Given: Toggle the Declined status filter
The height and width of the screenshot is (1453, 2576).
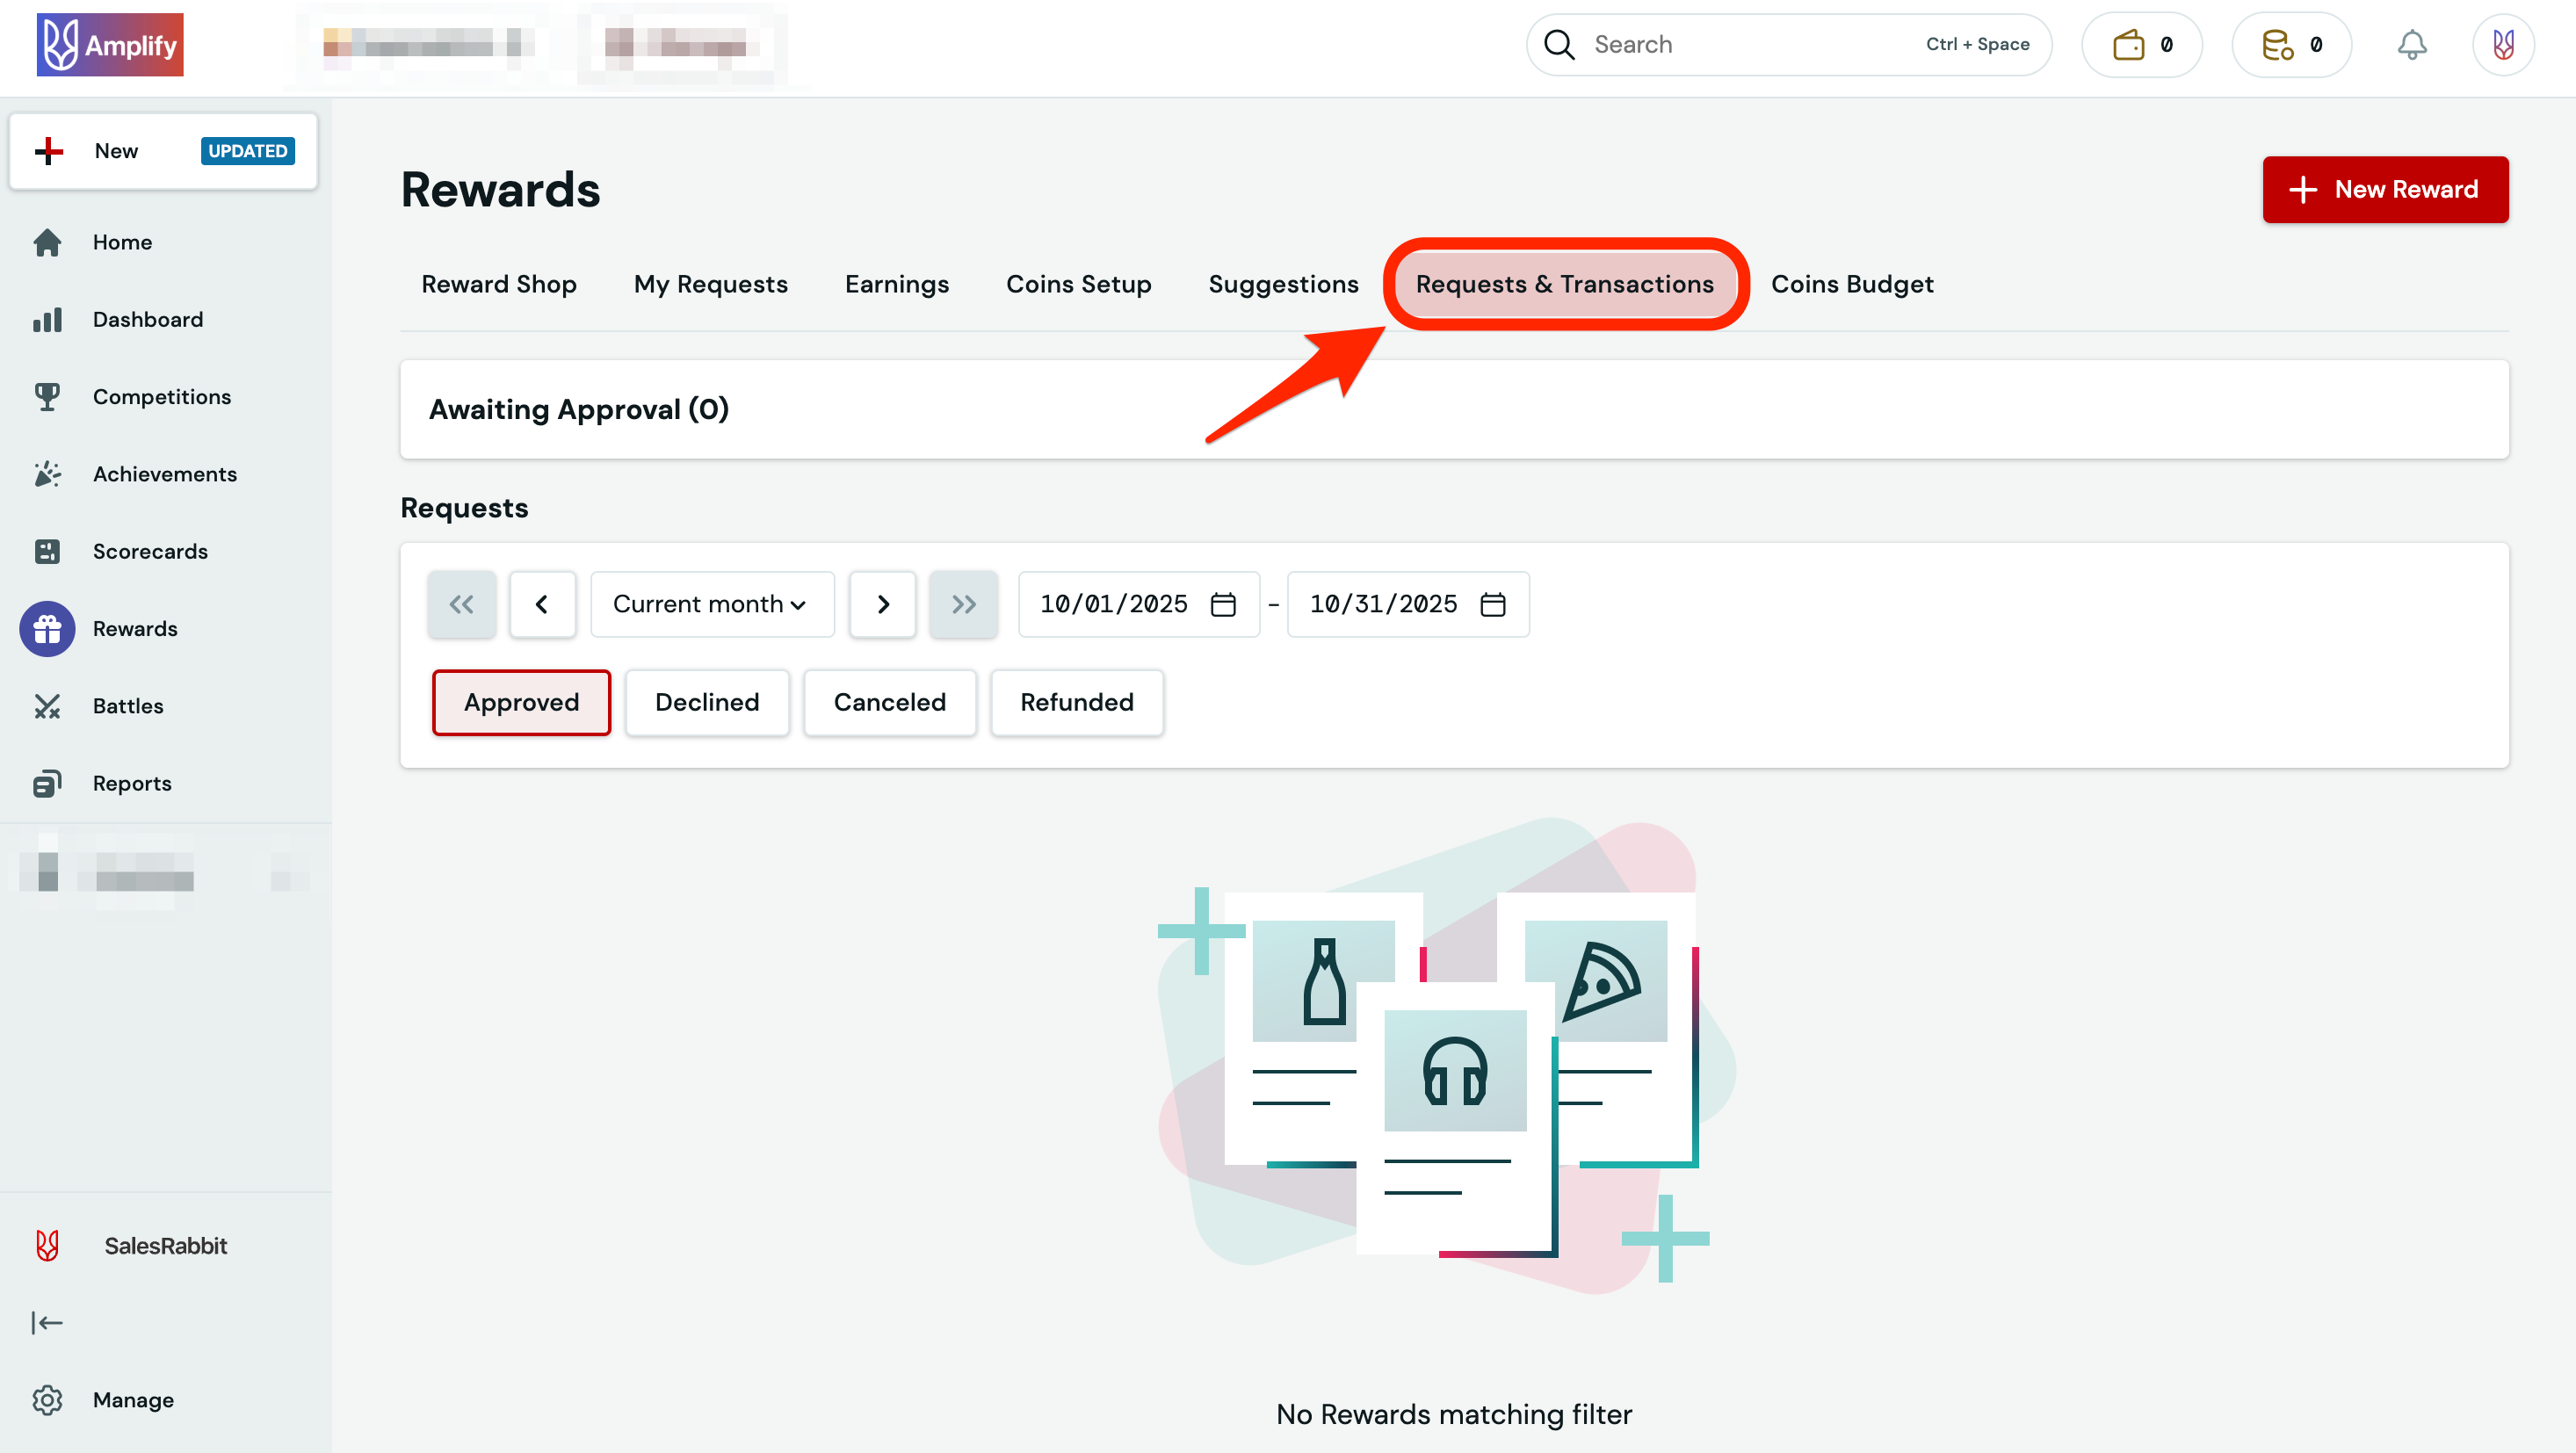Looking at the screenshot, I should pyautogui.click(x=706, y=702).
